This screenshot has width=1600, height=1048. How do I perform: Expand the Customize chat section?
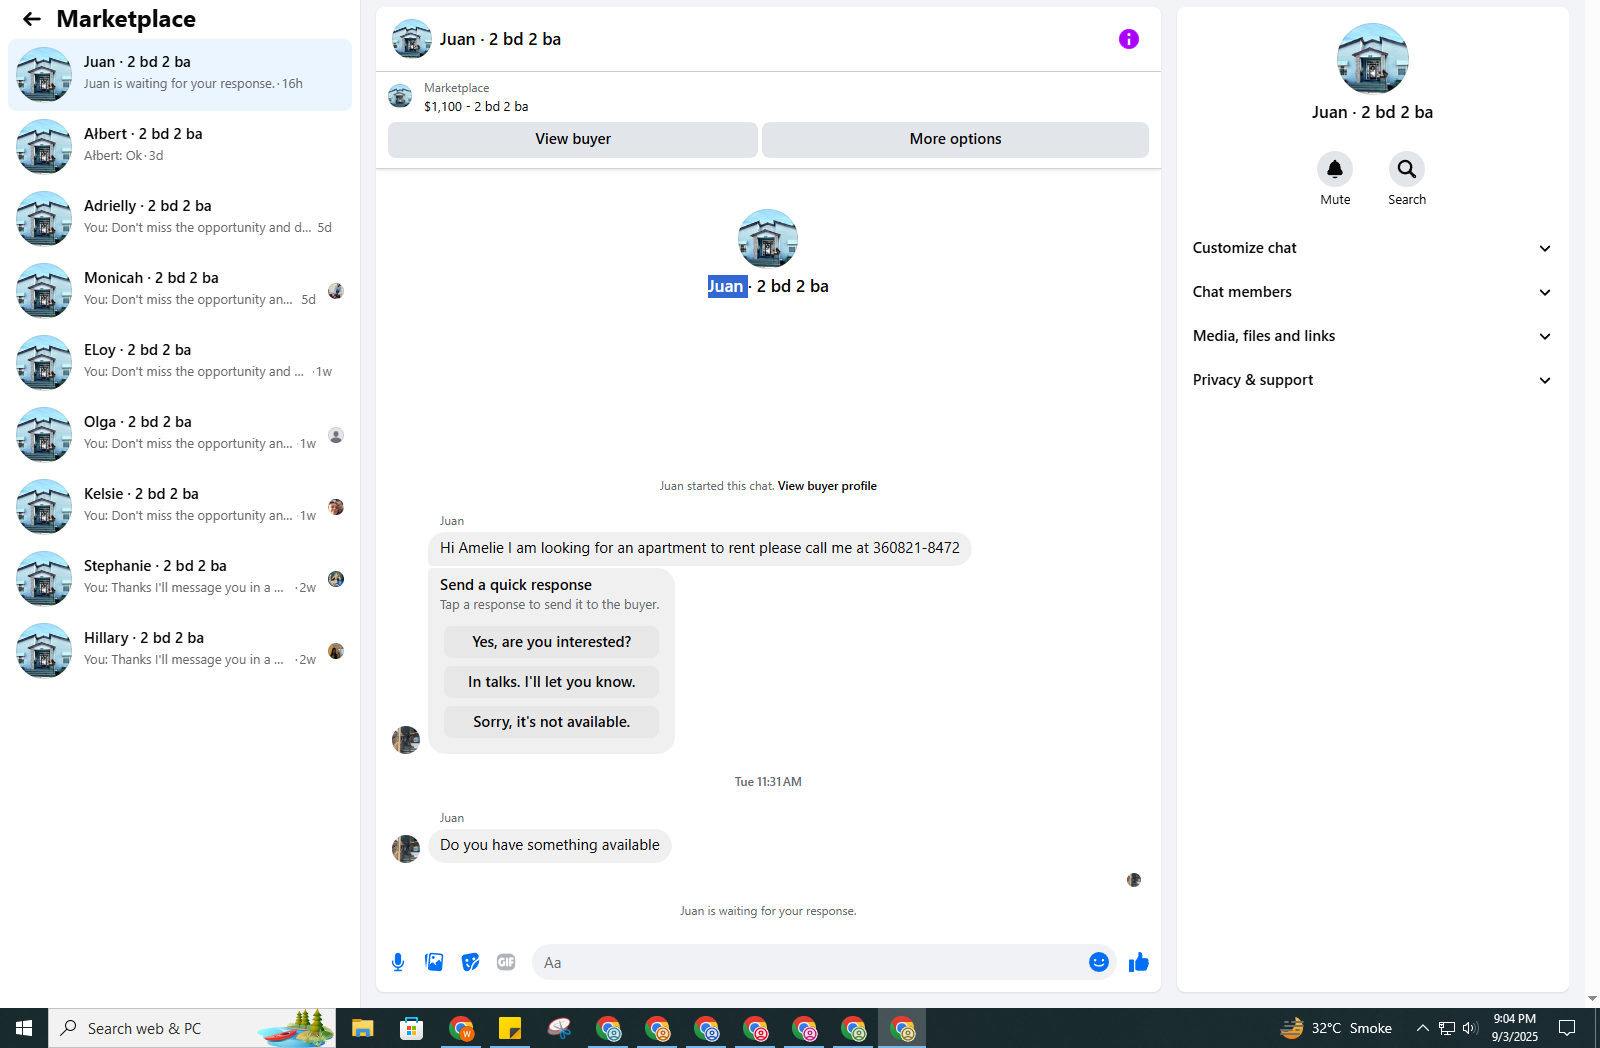1372,248
